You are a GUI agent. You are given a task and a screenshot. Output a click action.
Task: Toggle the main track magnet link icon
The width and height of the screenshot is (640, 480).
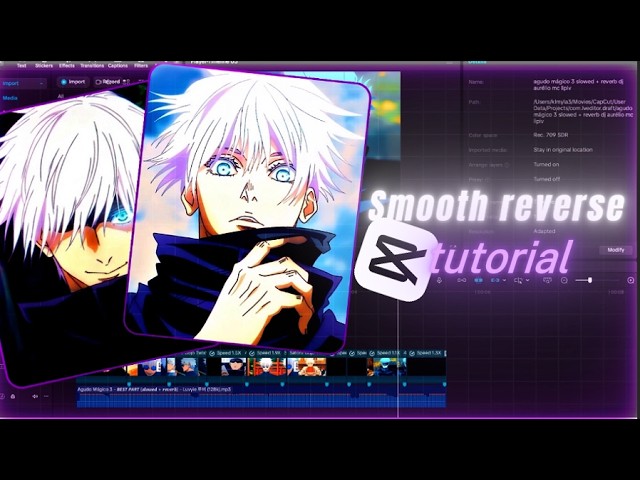[x=462, y=280]
